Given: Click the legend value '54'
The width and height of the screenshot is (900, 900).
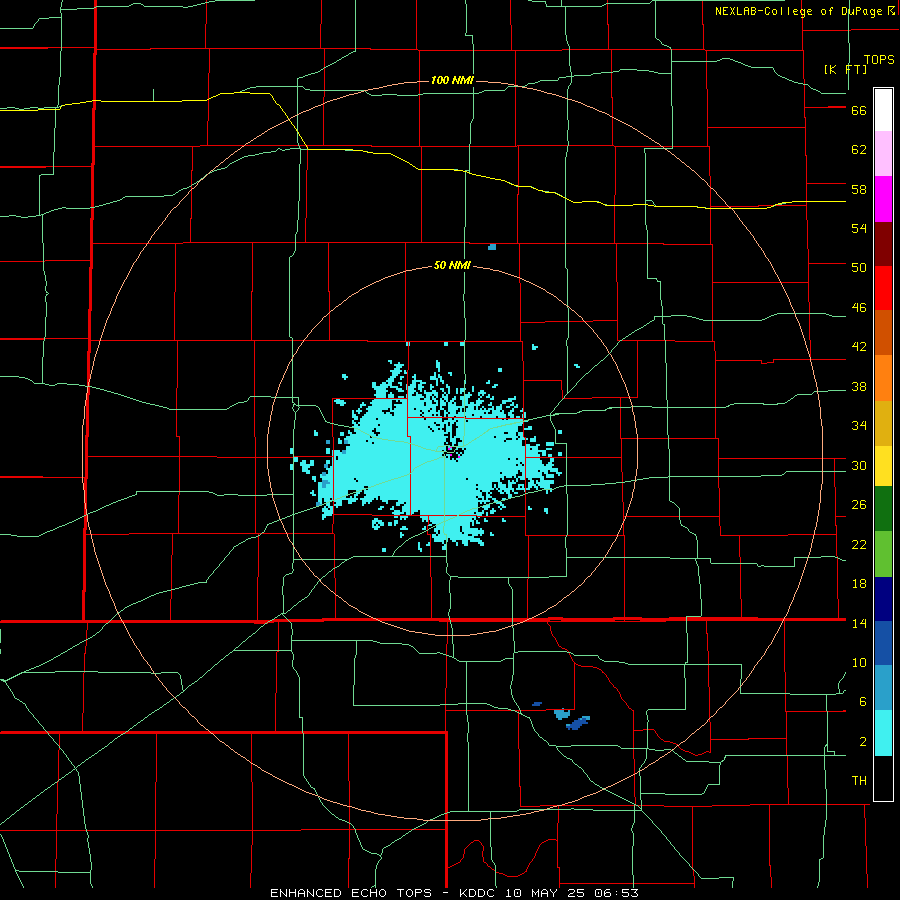Looking at the screenshot, I should pos(859,229).
